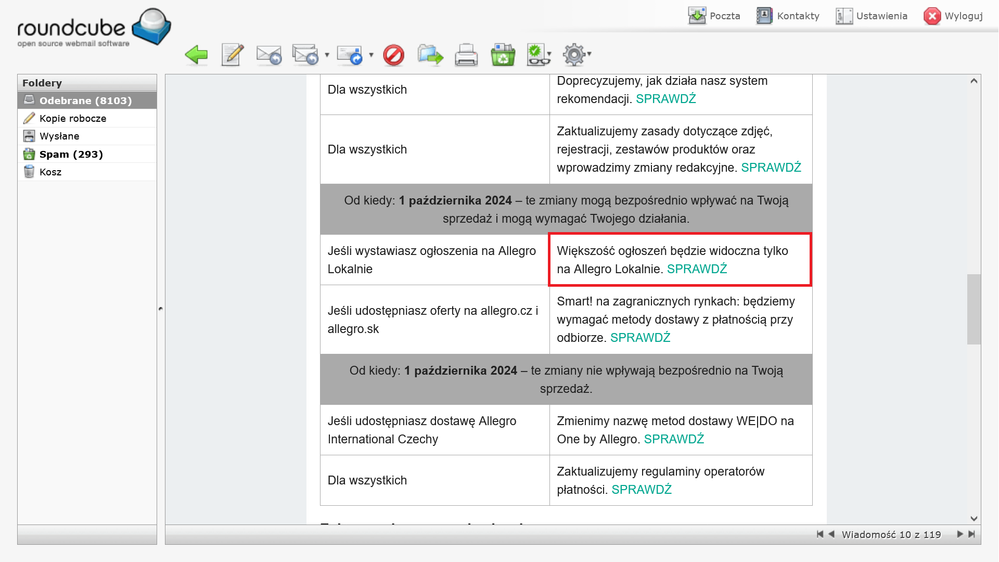Mark message as spam (green bin)
999x562 pixels.
(x=503, y=55)
